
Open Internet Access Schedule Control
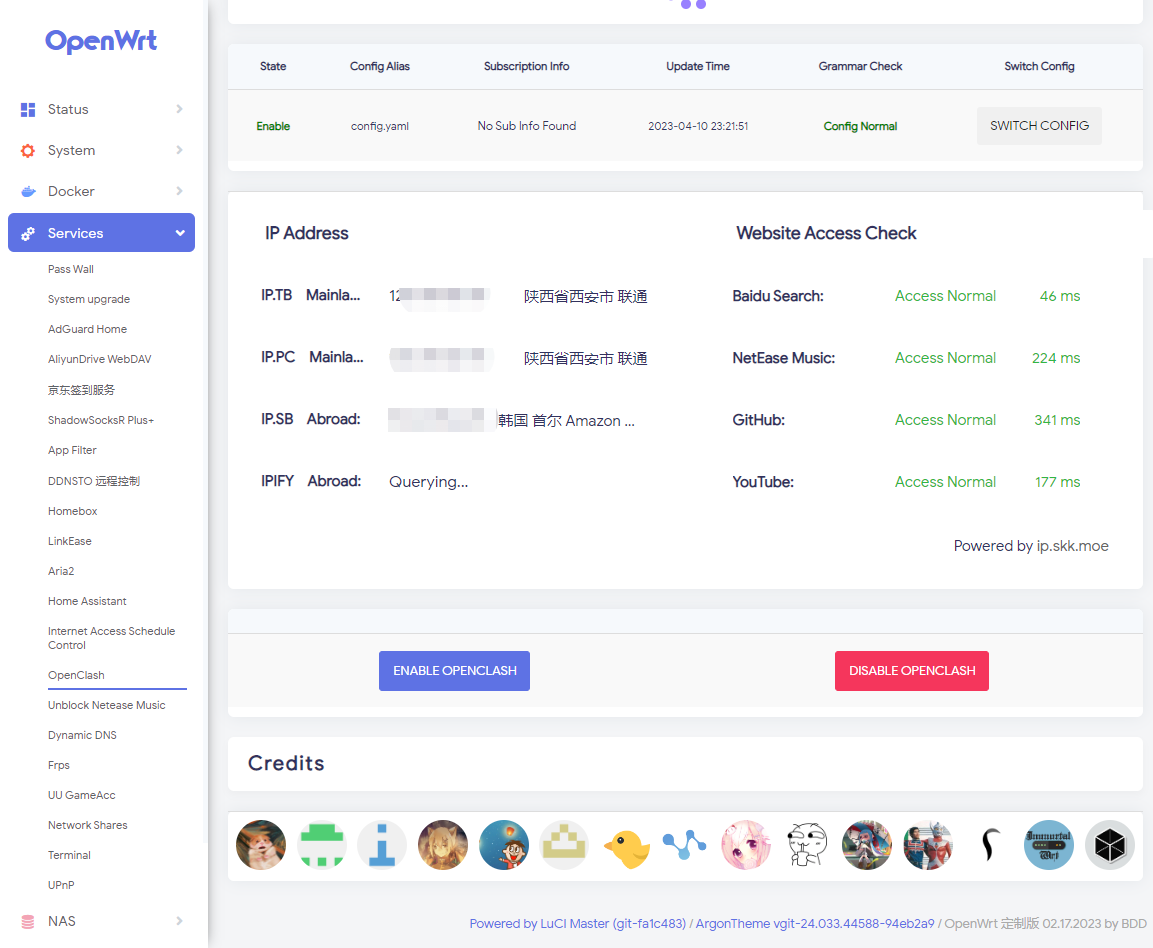[x=112, y=638]
